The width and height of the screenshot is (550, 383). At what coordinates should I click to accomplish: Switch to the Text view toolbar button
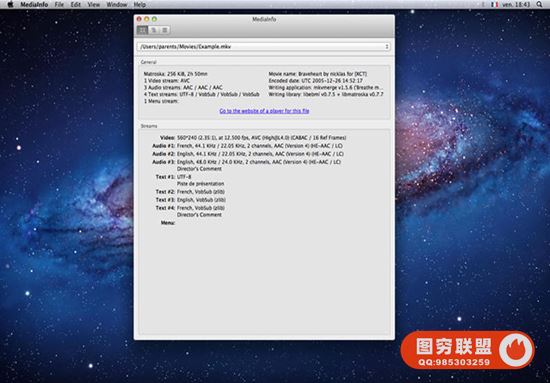(x=165, y=30)
